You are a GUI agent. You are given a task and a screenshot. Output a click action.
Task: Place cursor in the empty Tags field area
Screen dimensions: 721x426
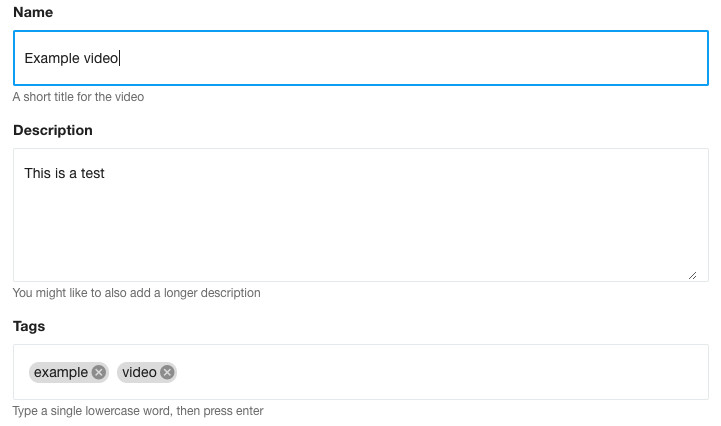pyautogui.click(x=440, y=372)
